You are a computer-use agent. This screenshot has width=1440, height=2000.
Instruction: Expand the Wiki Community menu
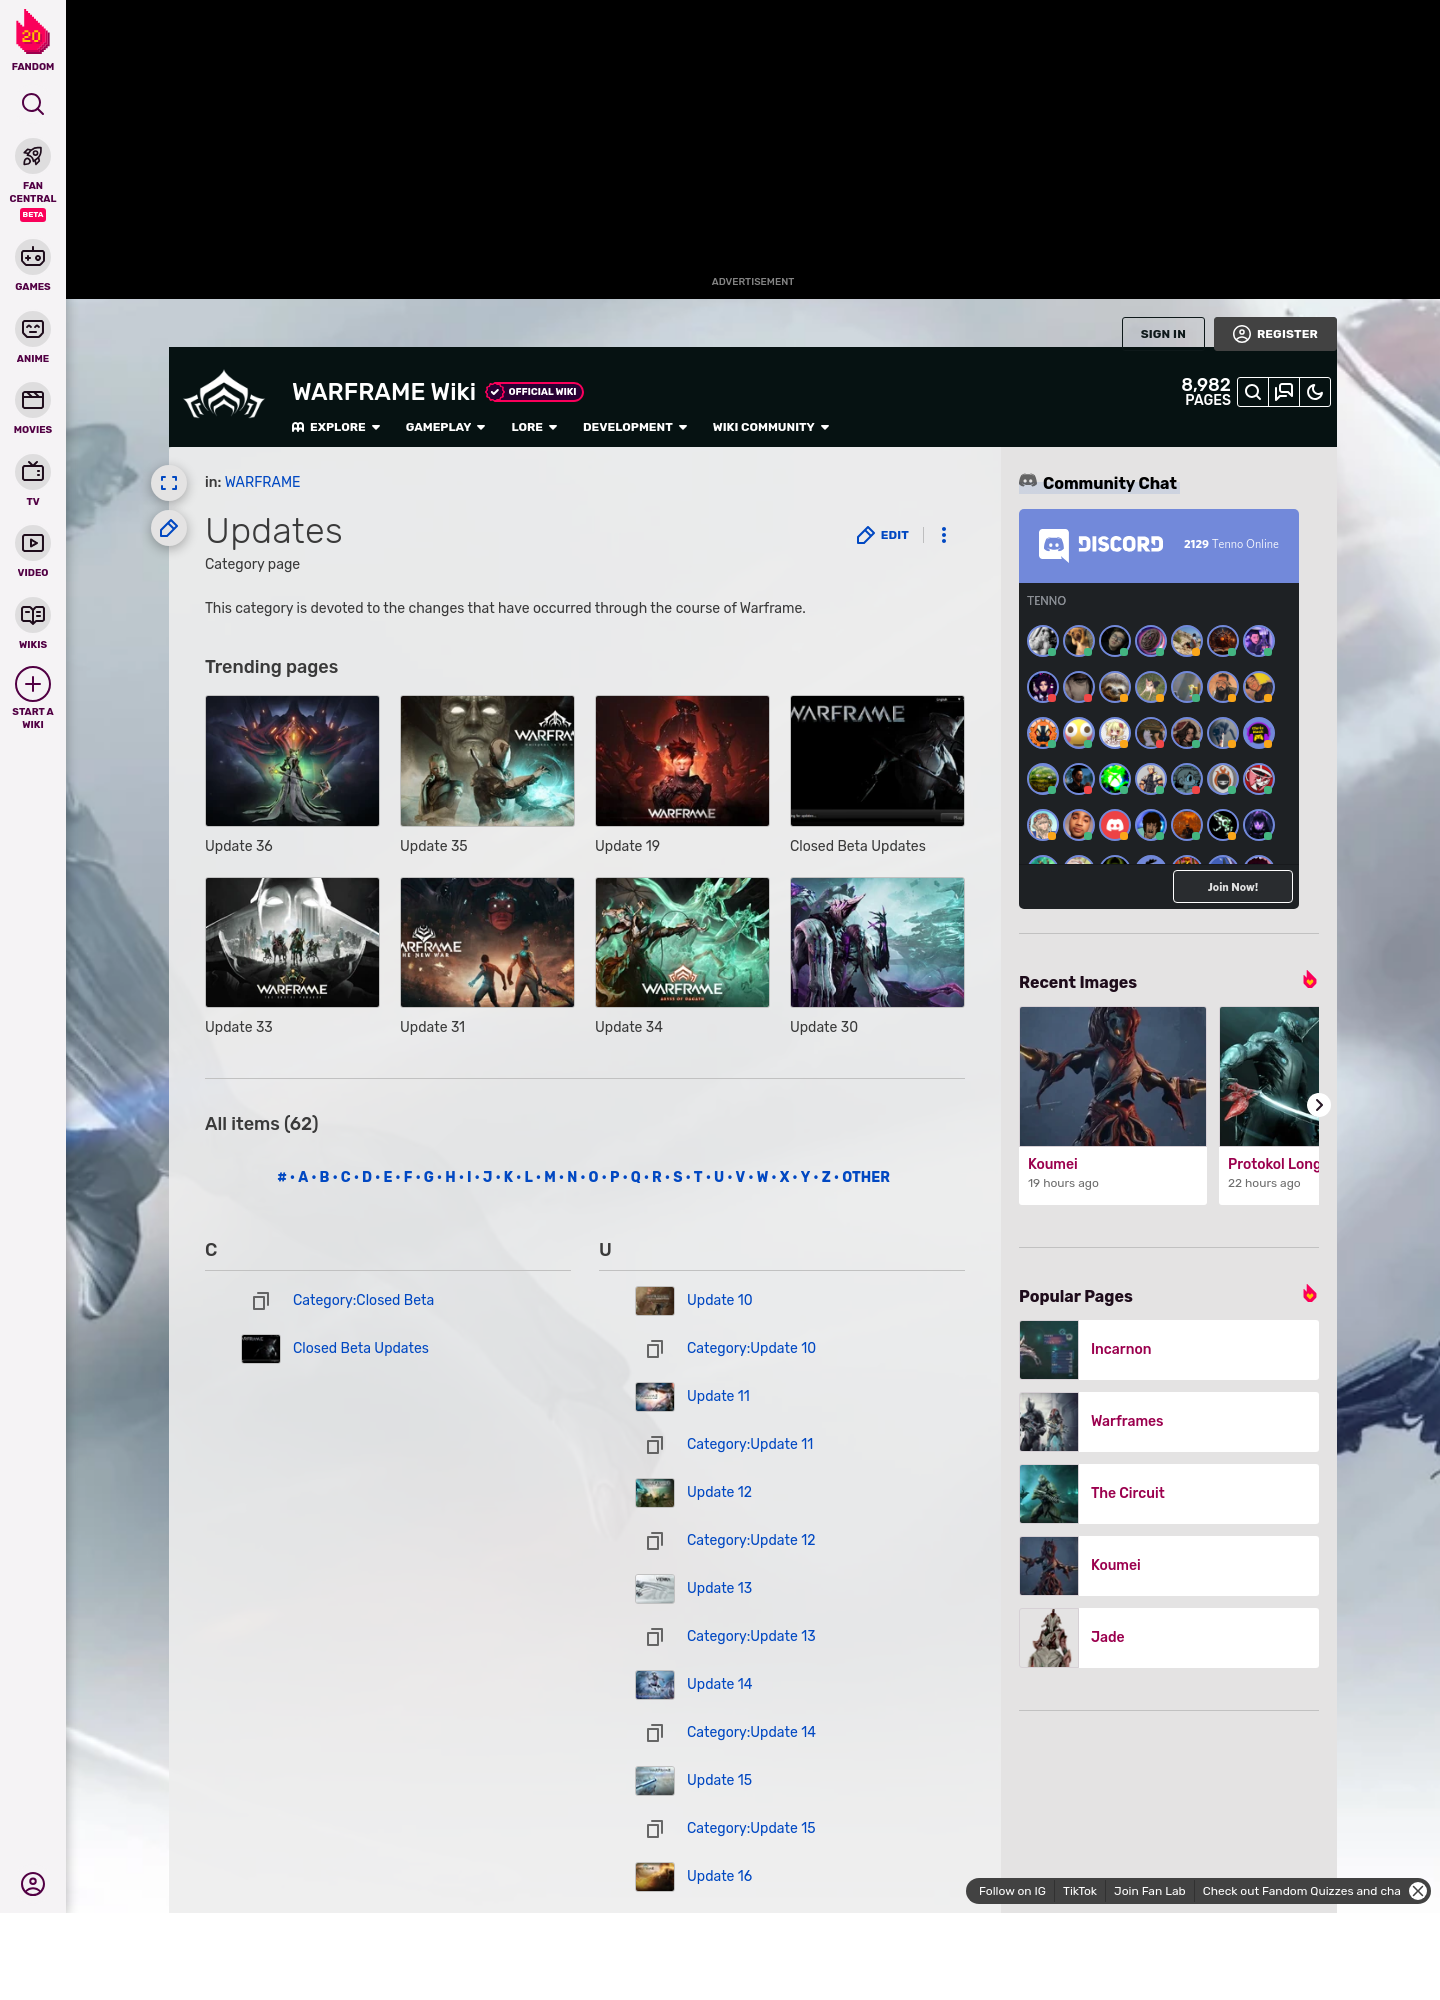coord(771,427)
